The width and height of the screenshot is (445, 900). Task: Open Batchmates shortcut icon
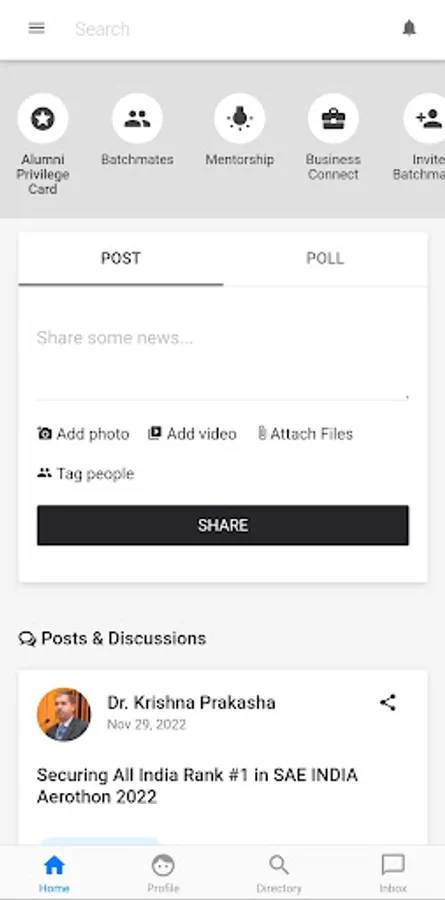tap(137, 119)
